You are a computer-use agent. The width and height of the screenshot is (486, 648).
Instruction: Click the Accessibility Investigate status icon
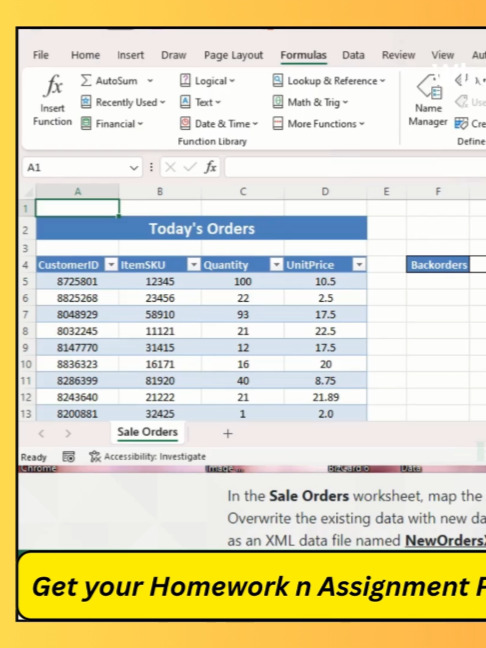[95, 457]
